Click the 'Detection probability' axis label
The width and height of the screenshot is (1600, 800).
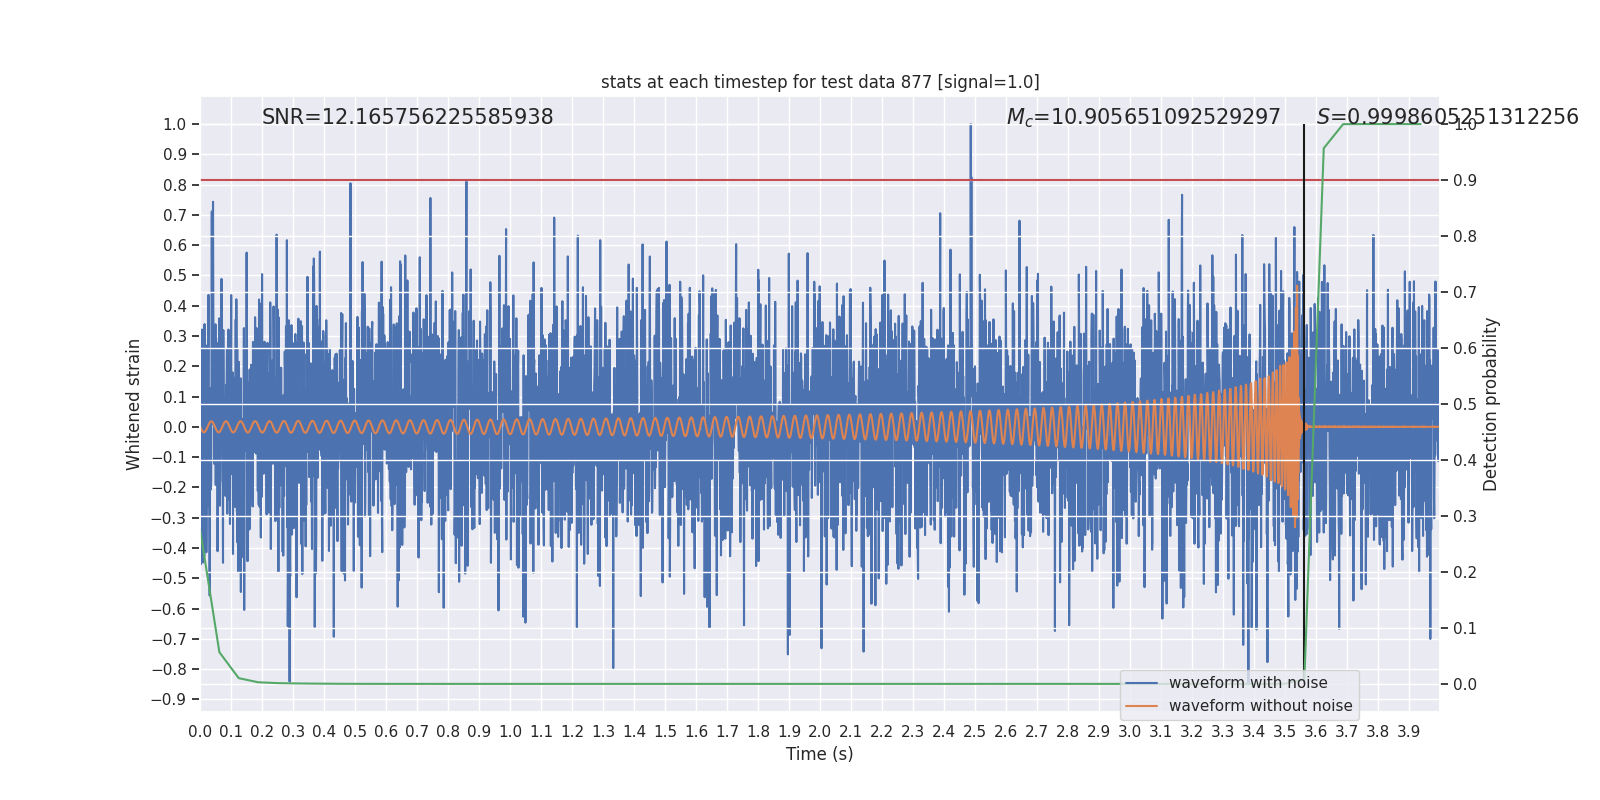1491,404
